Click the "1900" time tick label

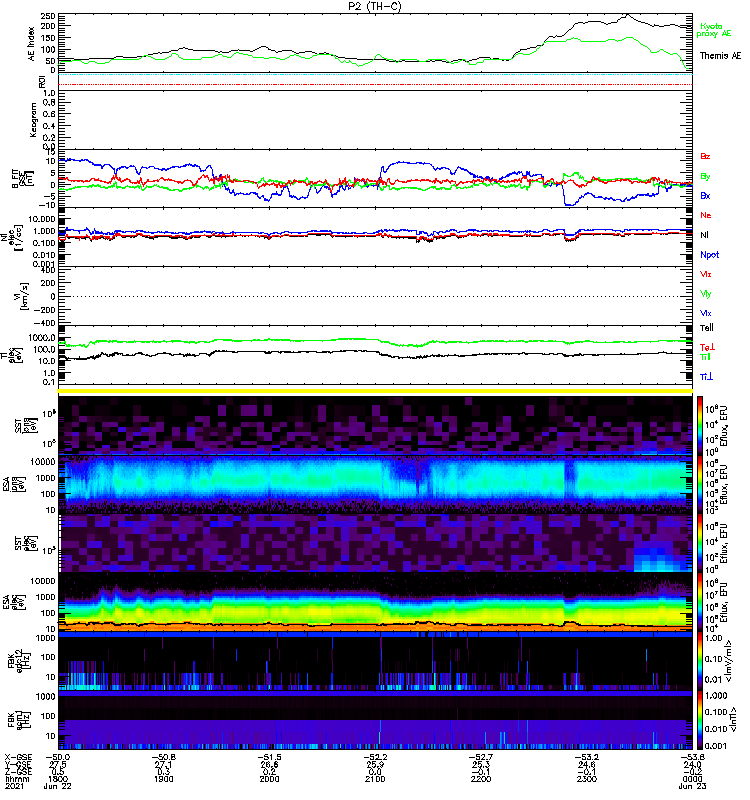click(163, 779)
